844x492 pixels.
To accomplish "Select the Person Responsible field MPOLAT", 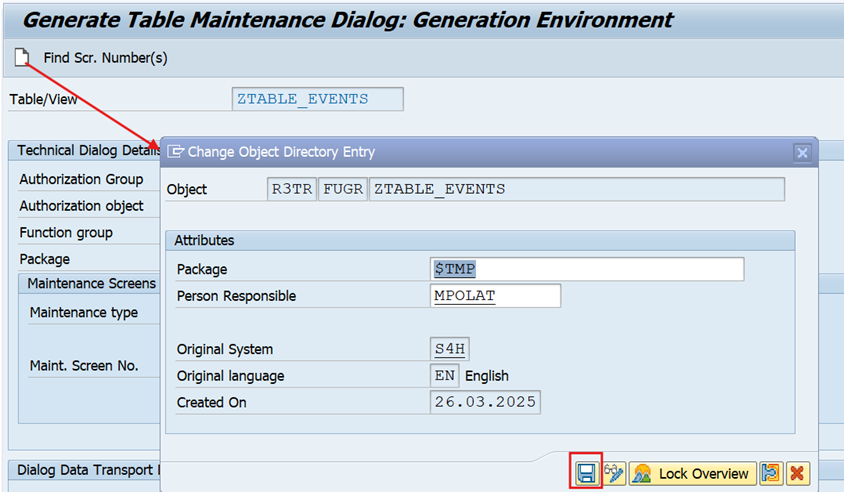I will pos(495,296).
